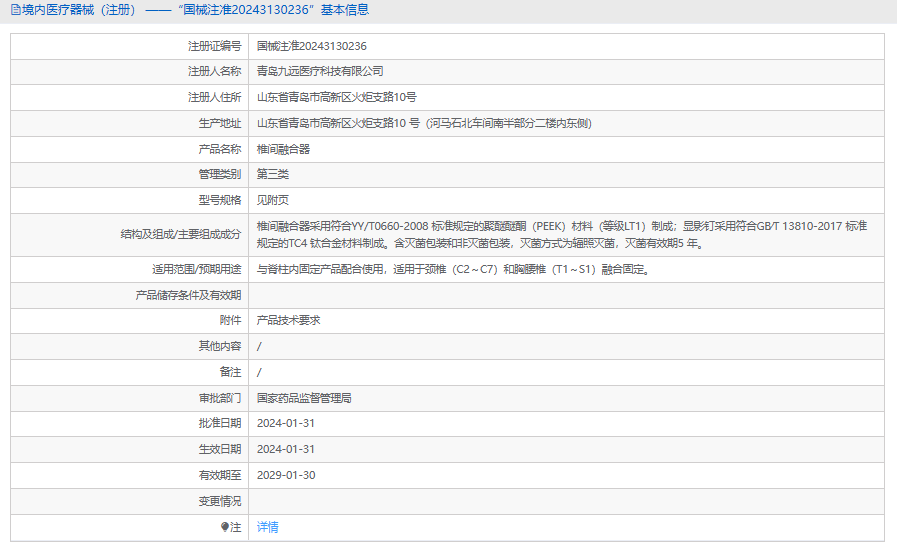Click the 备注 label

(x=231, y=372)
